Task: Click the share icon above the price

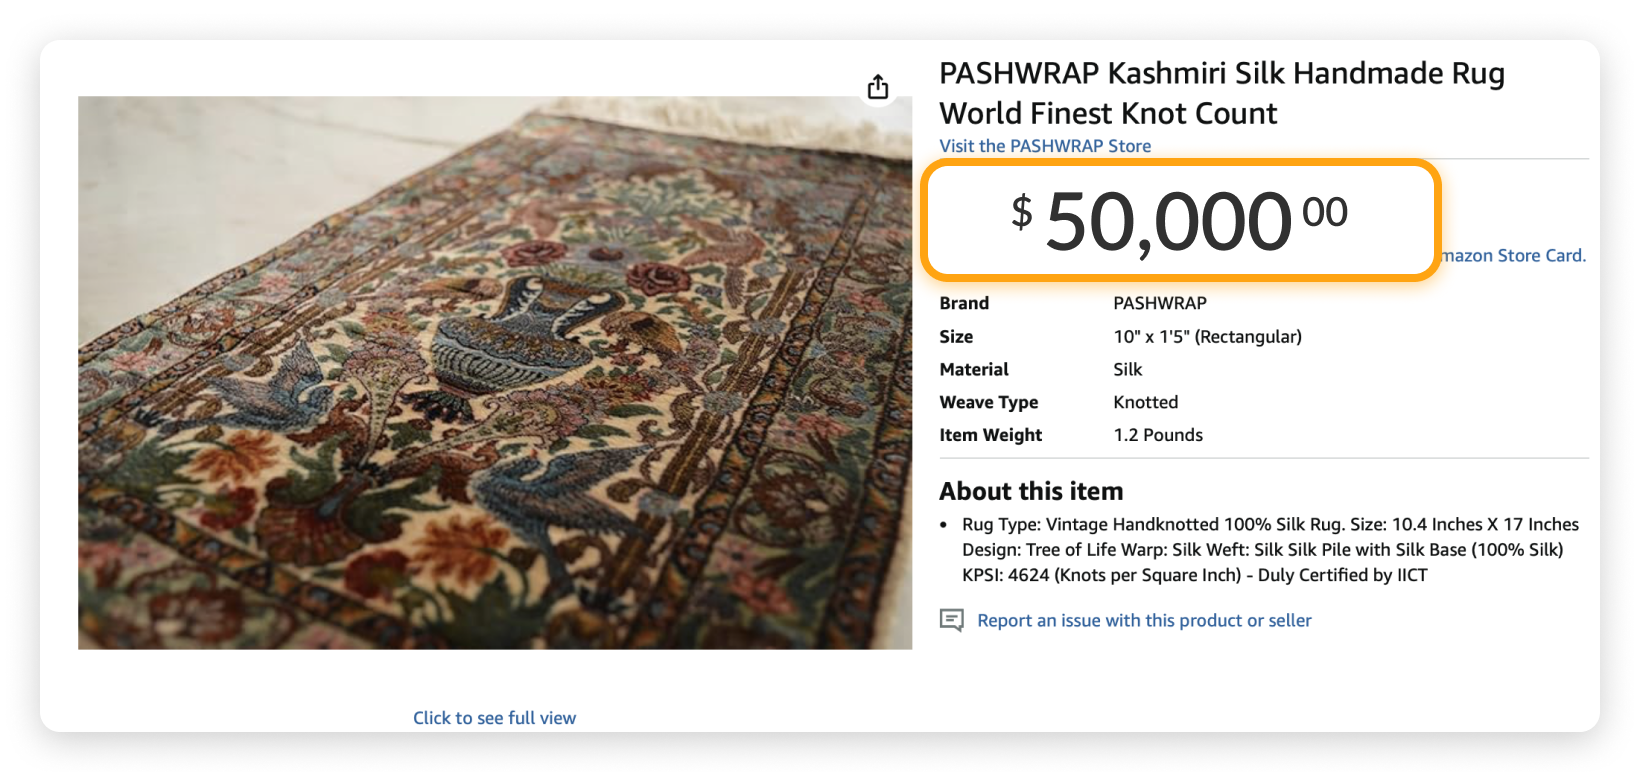Action: click(x=877, y=87)
